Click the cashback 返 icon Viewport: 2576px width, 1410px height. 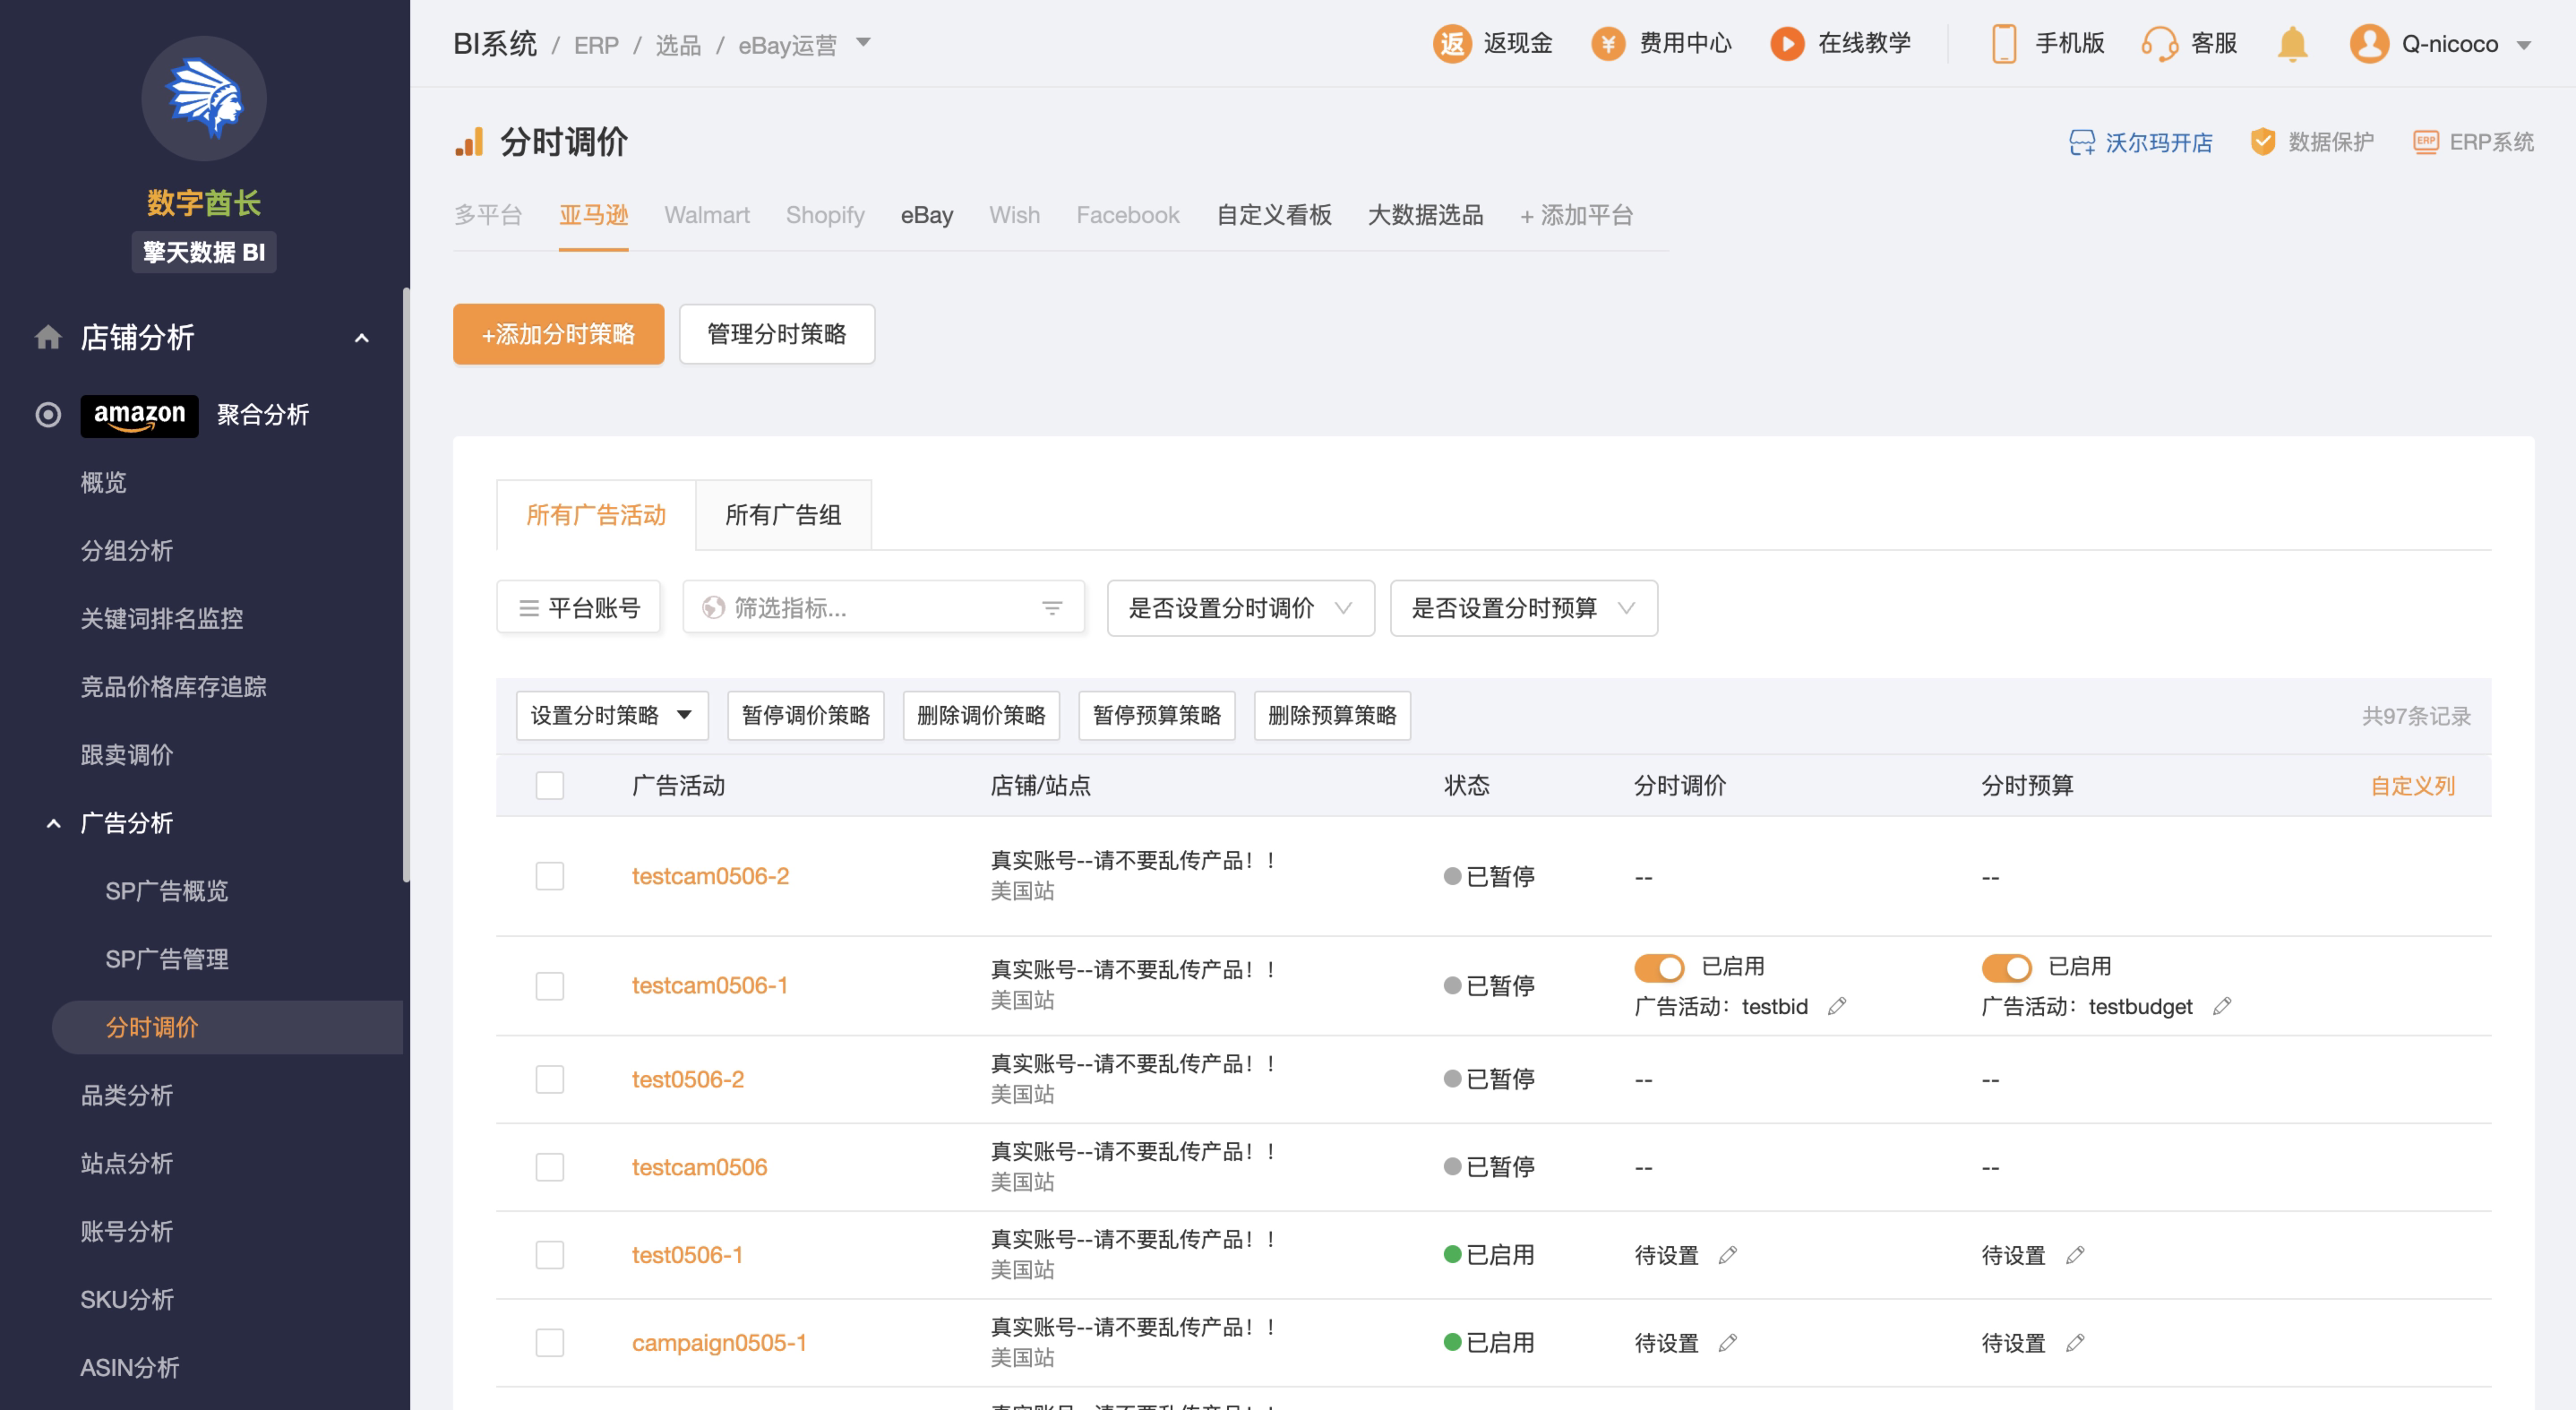(1451, 44)
